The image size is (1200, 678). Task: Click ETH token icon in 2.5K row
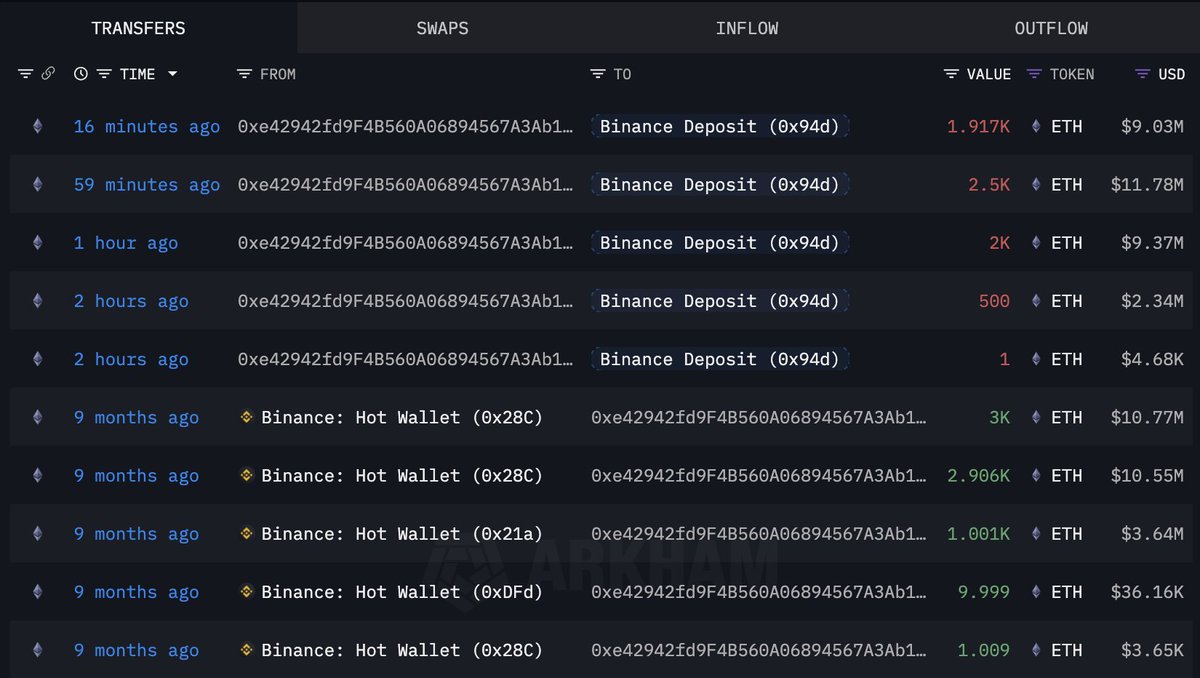[1036, 184]
